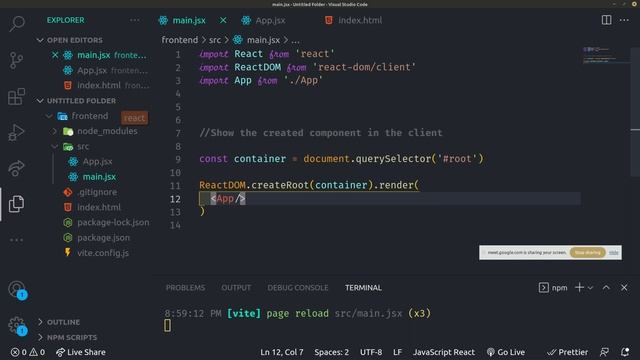
Task: Change JavaScript React language mode
Action: click(444, 352)
